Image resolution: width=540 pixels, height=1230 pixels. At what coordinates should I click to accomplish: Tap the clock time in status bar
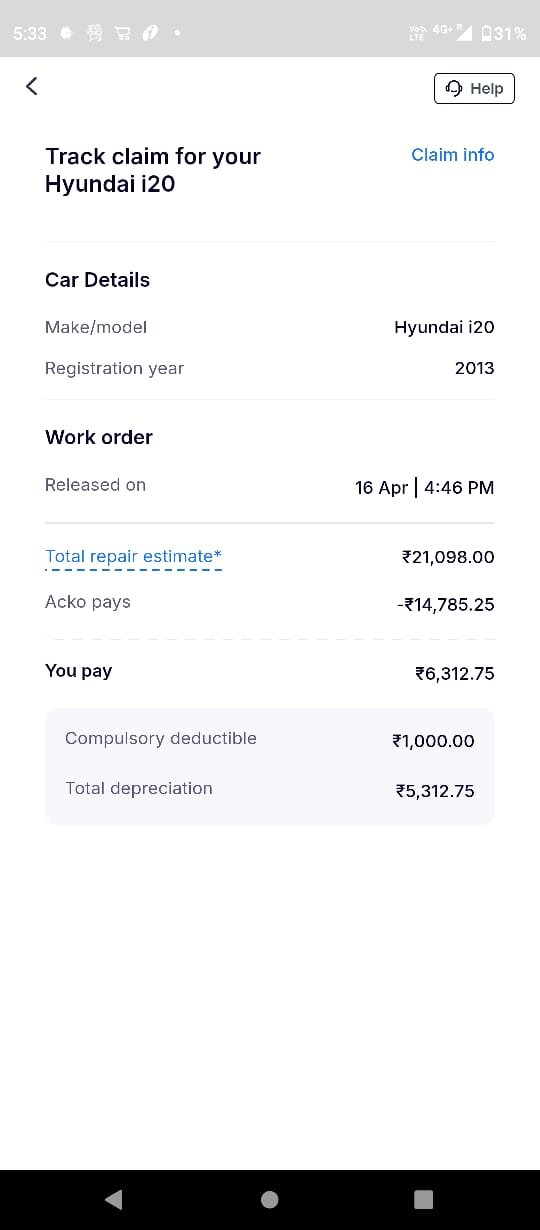[x=30, y=33]
